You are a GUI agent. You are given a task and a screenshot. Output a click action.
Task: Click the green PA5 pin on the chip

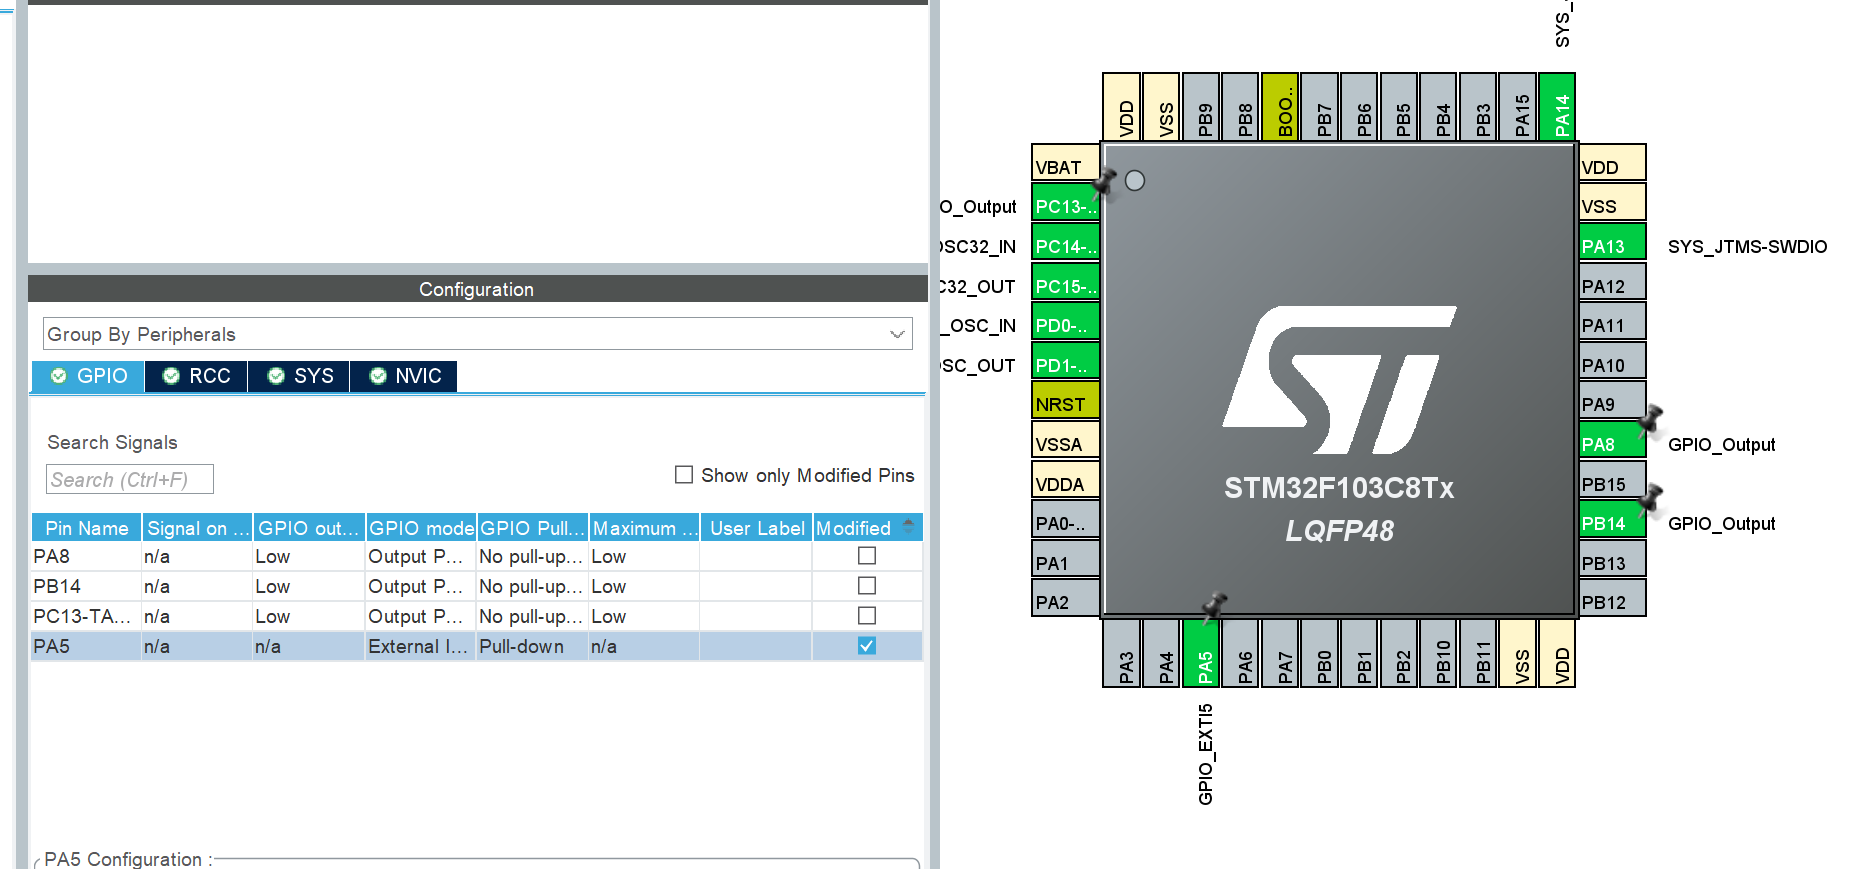[1201, 654]
